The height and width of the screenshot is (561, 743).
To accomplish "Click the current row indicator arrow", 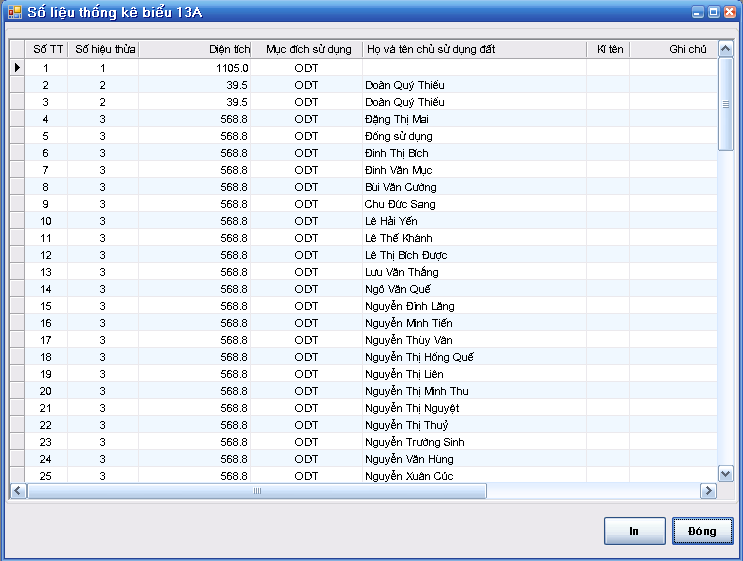I will coord(17,68).
